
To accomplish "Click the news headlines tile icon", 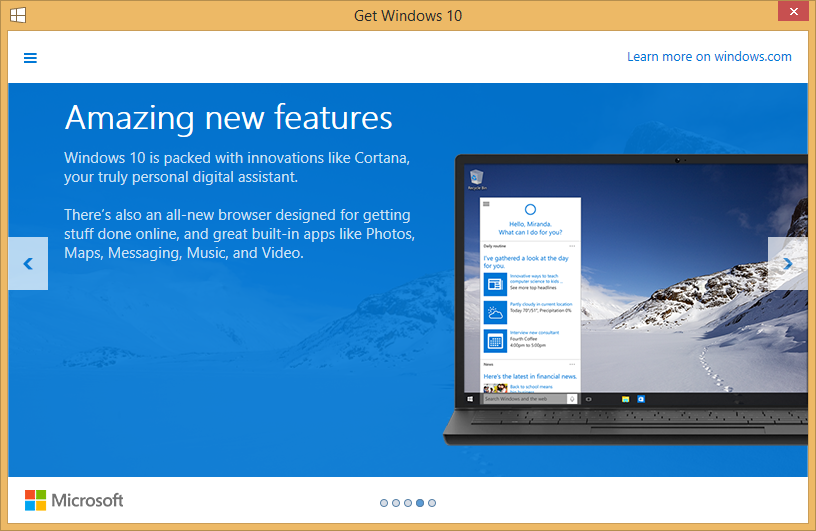I will tap(494, 282).
